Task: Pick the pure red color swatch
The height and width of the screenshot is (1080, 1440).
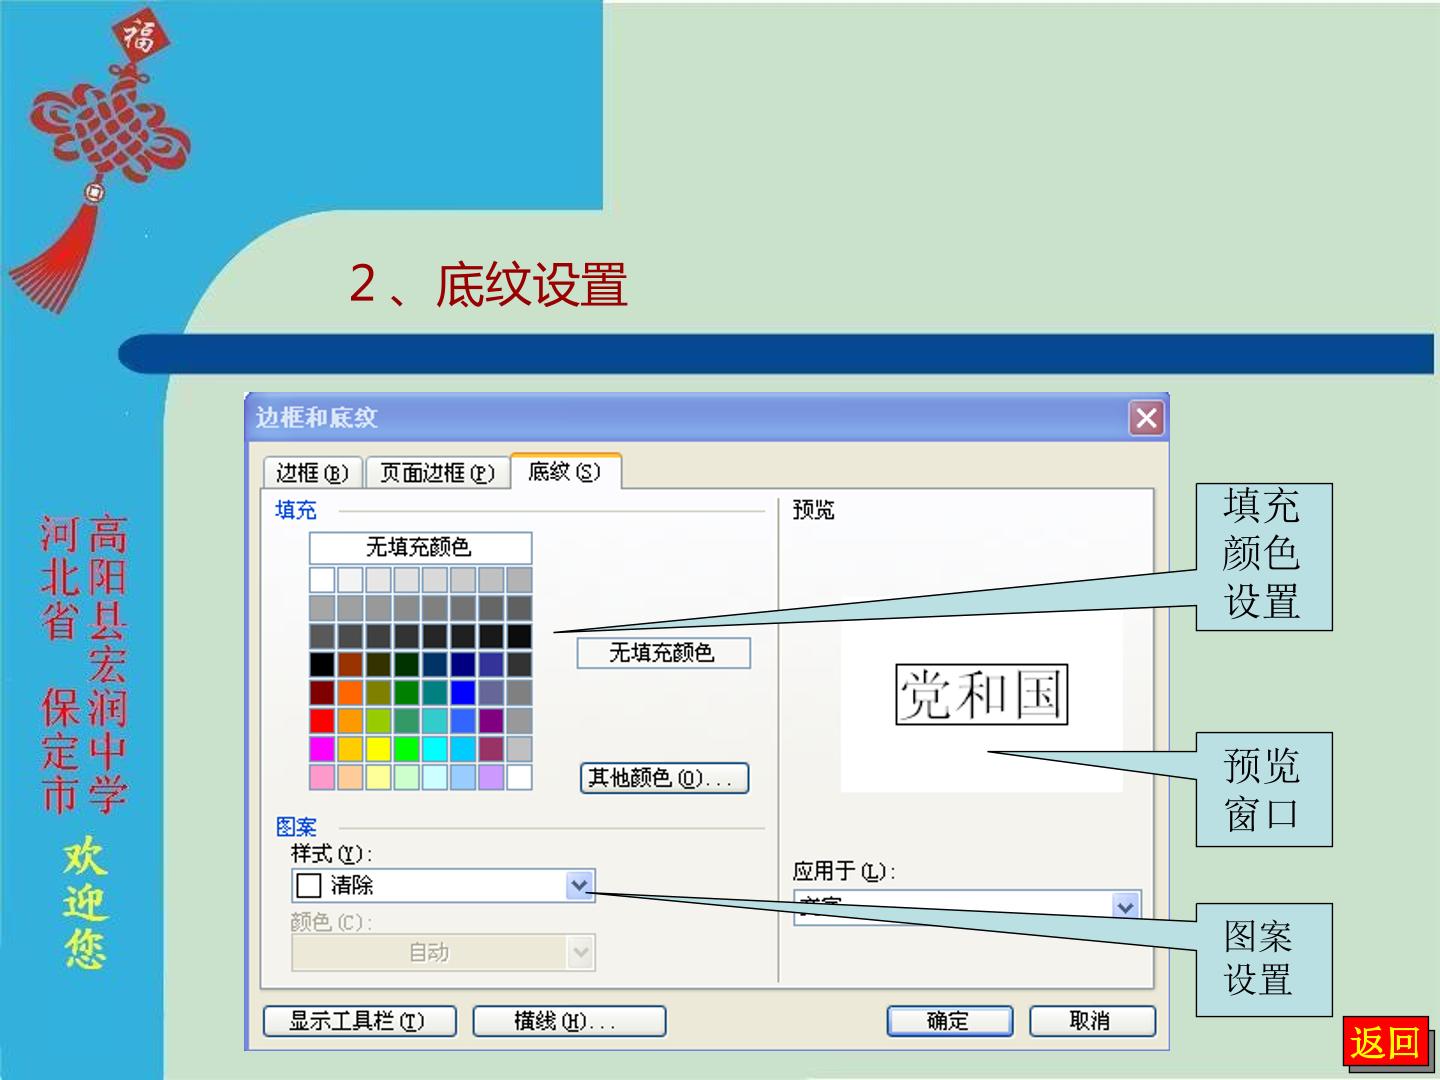Action: point(322,720)
